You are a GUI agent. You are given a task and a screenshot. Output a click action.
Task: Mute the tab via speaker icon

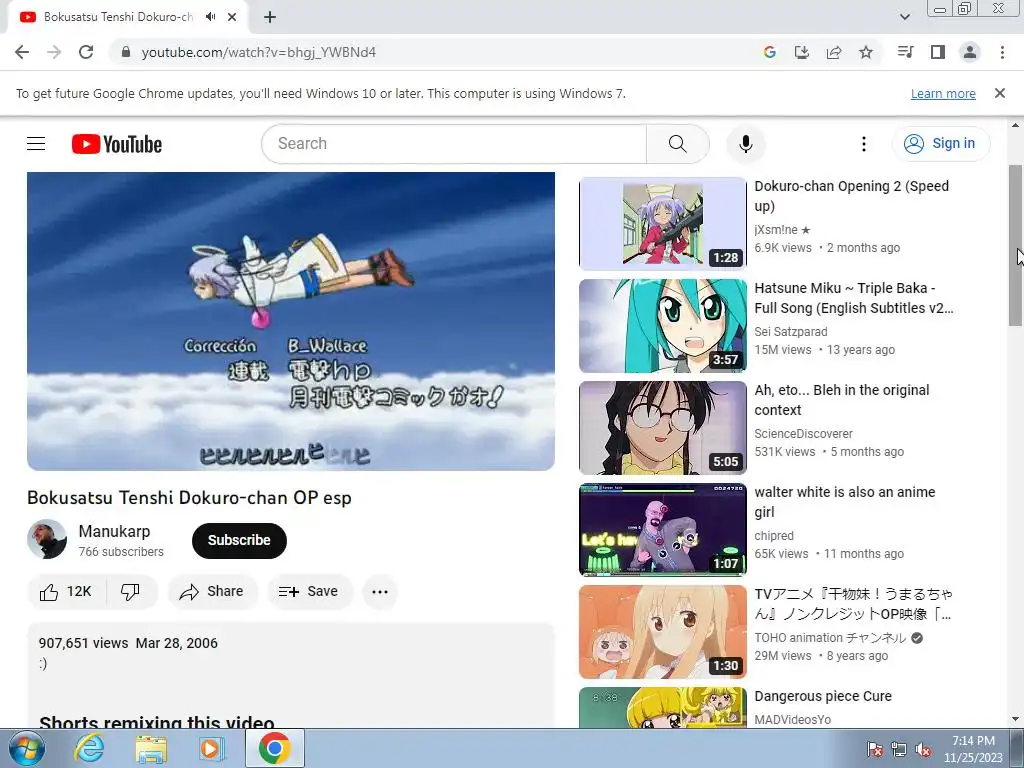210,17
